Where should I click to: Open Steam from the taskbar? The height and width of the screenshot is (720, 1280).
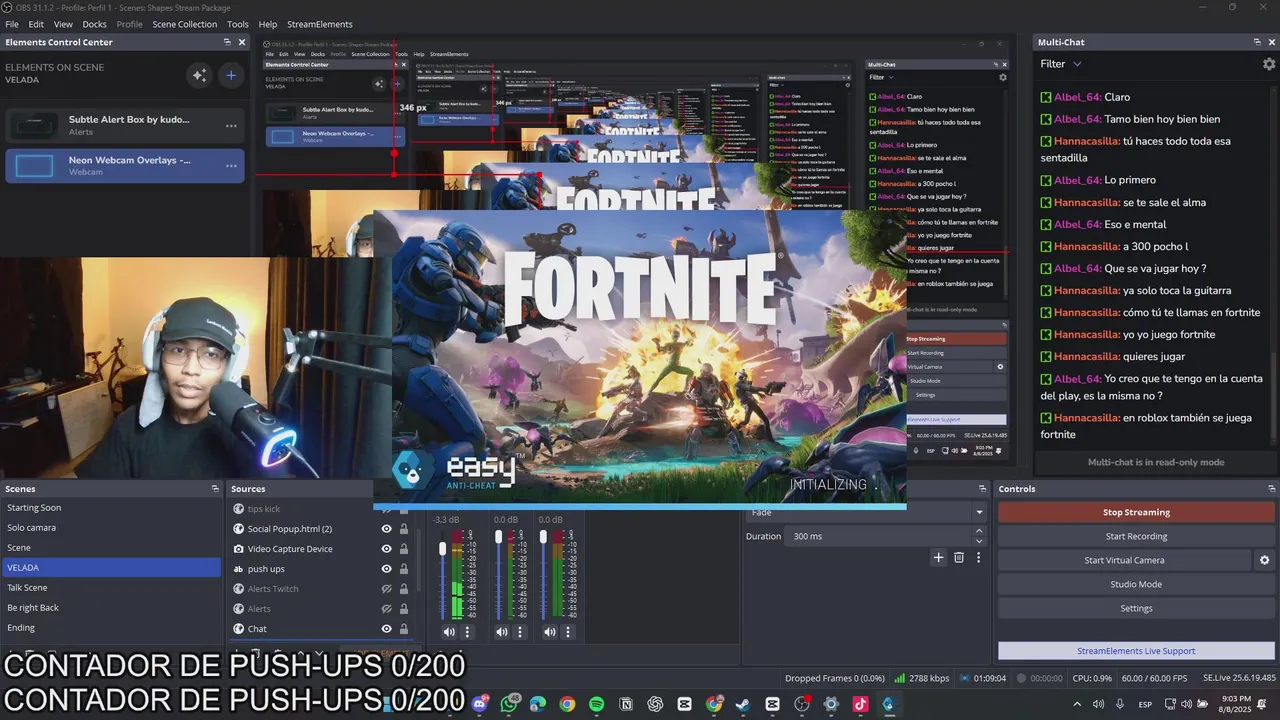click(743, 704)
